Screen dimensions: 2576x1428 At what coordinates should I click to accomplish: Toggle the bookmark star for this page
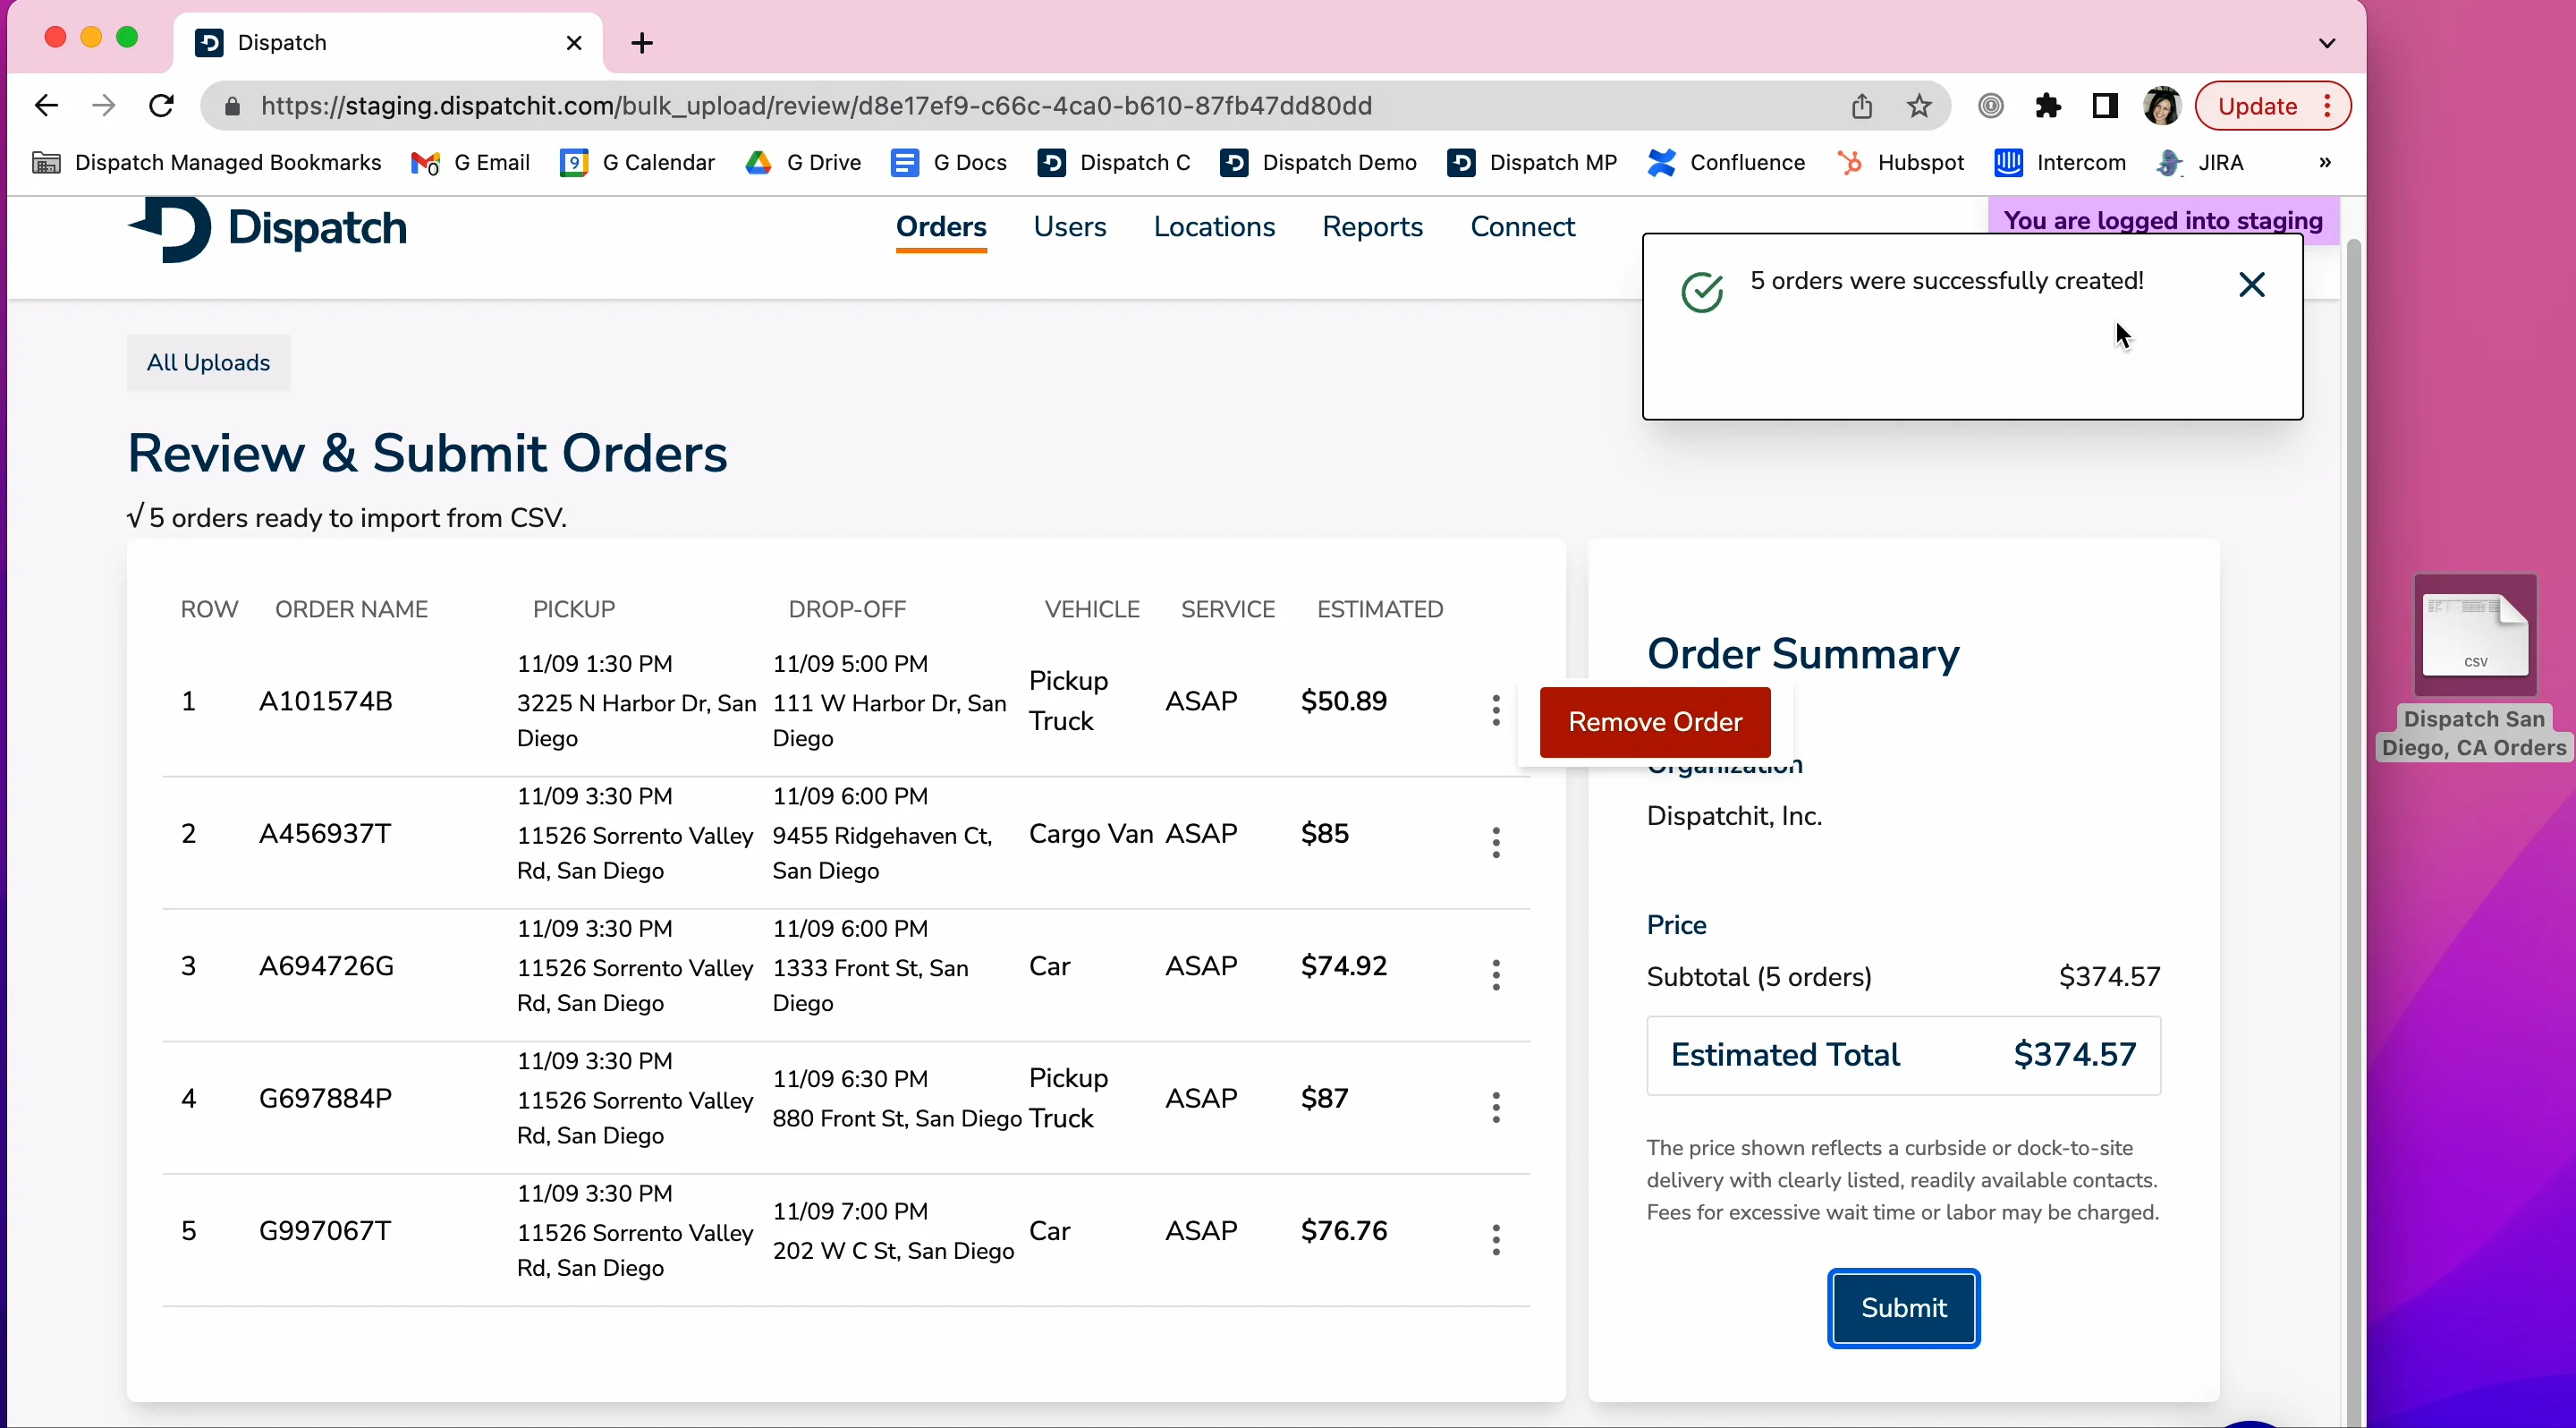pyautogui.click(x=1919, y=105)
